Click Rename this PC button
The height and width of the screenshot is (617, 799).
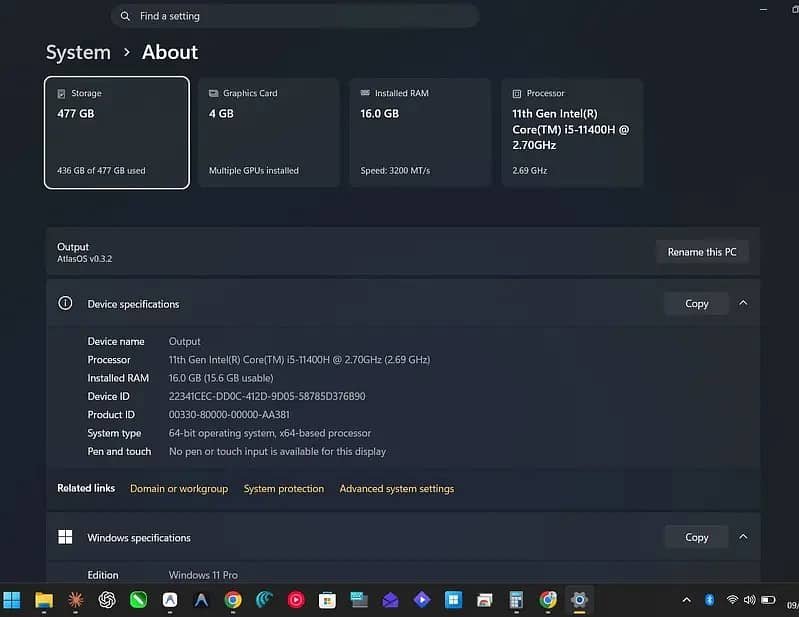[702, 252]
